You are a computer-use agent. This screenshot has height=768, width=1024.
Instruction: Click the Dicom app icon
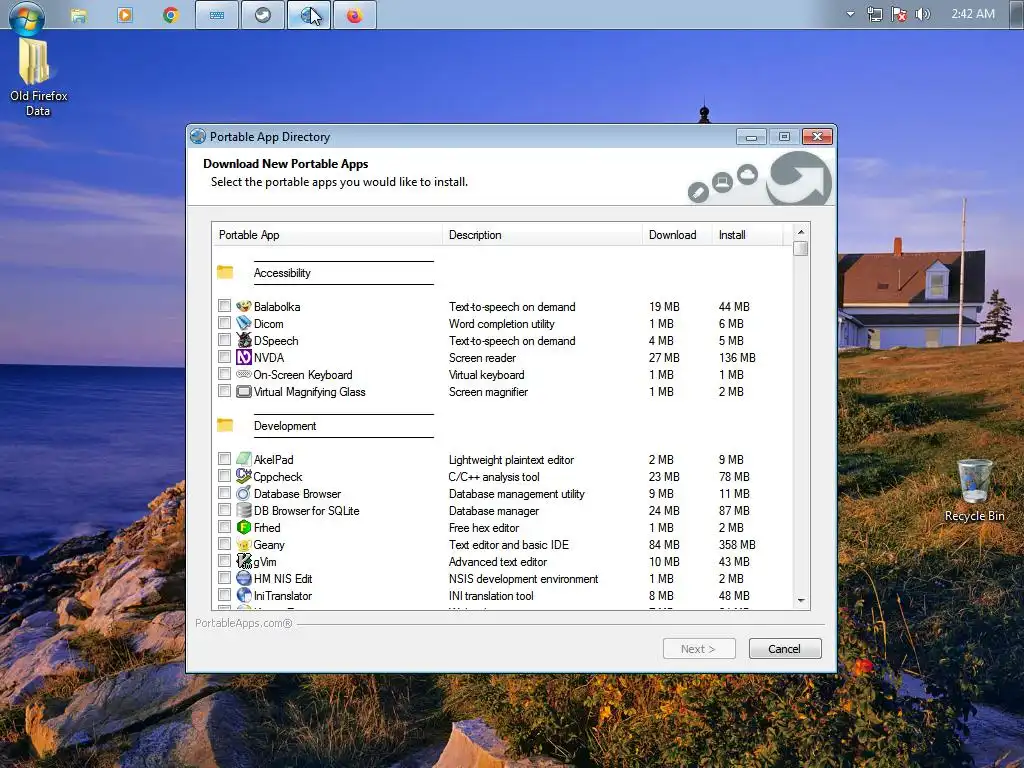244,323
